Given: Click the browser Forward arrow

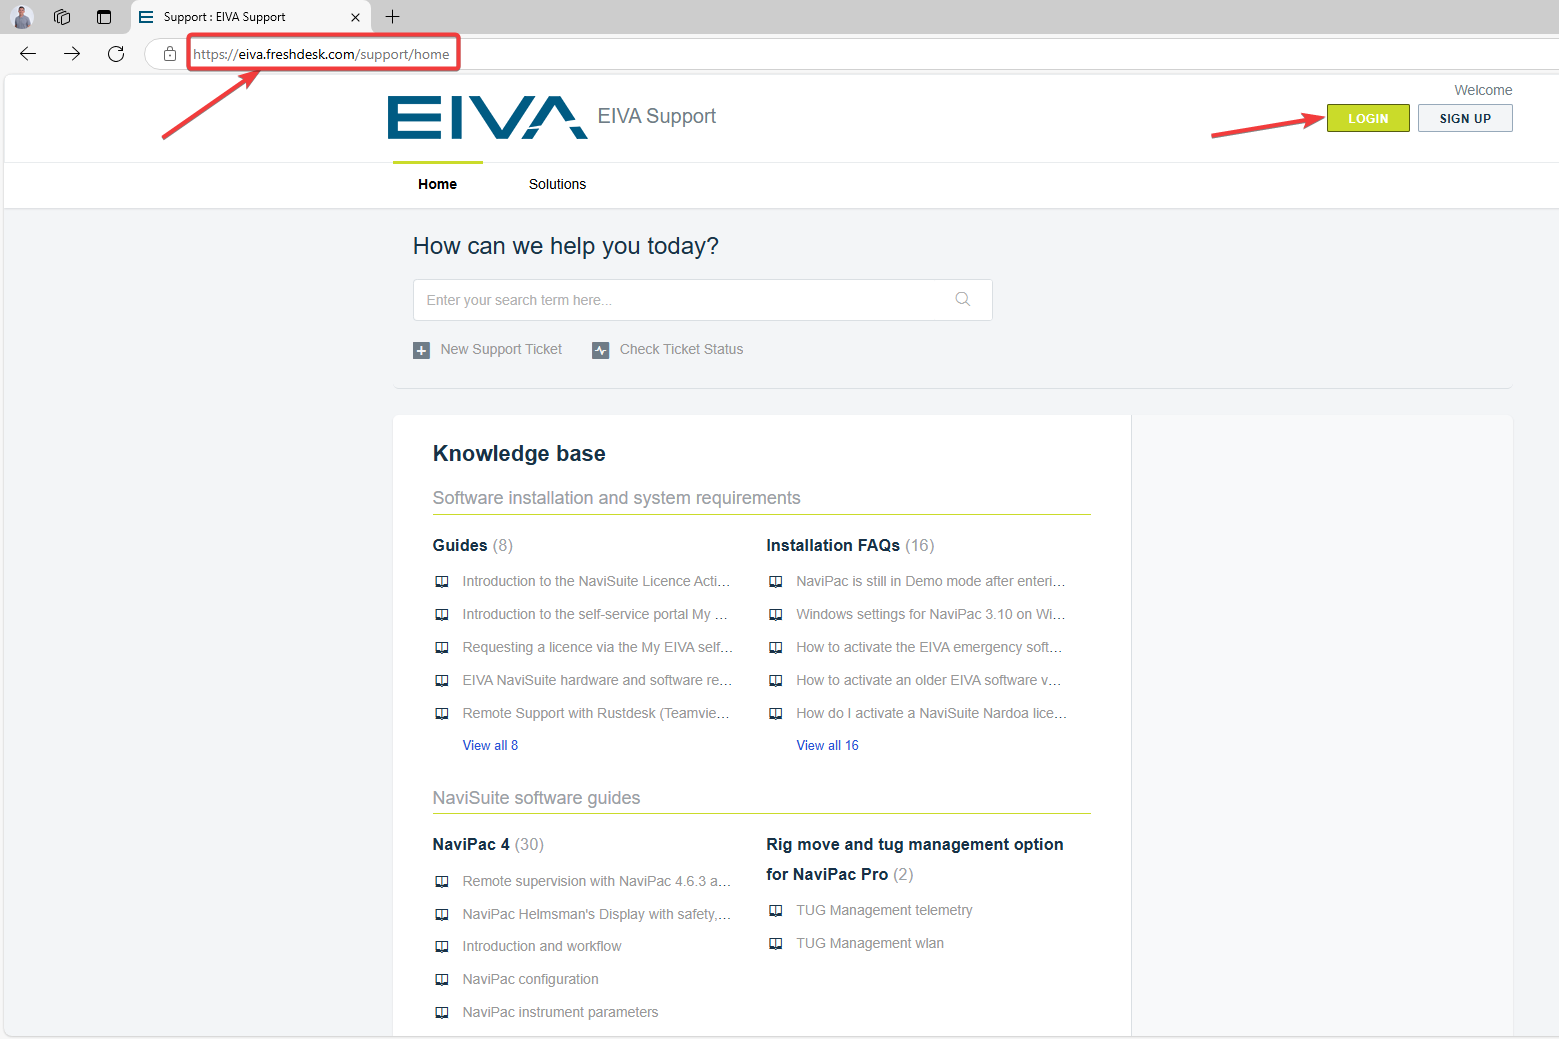Looking at the screenshot, I should (72, 54).
